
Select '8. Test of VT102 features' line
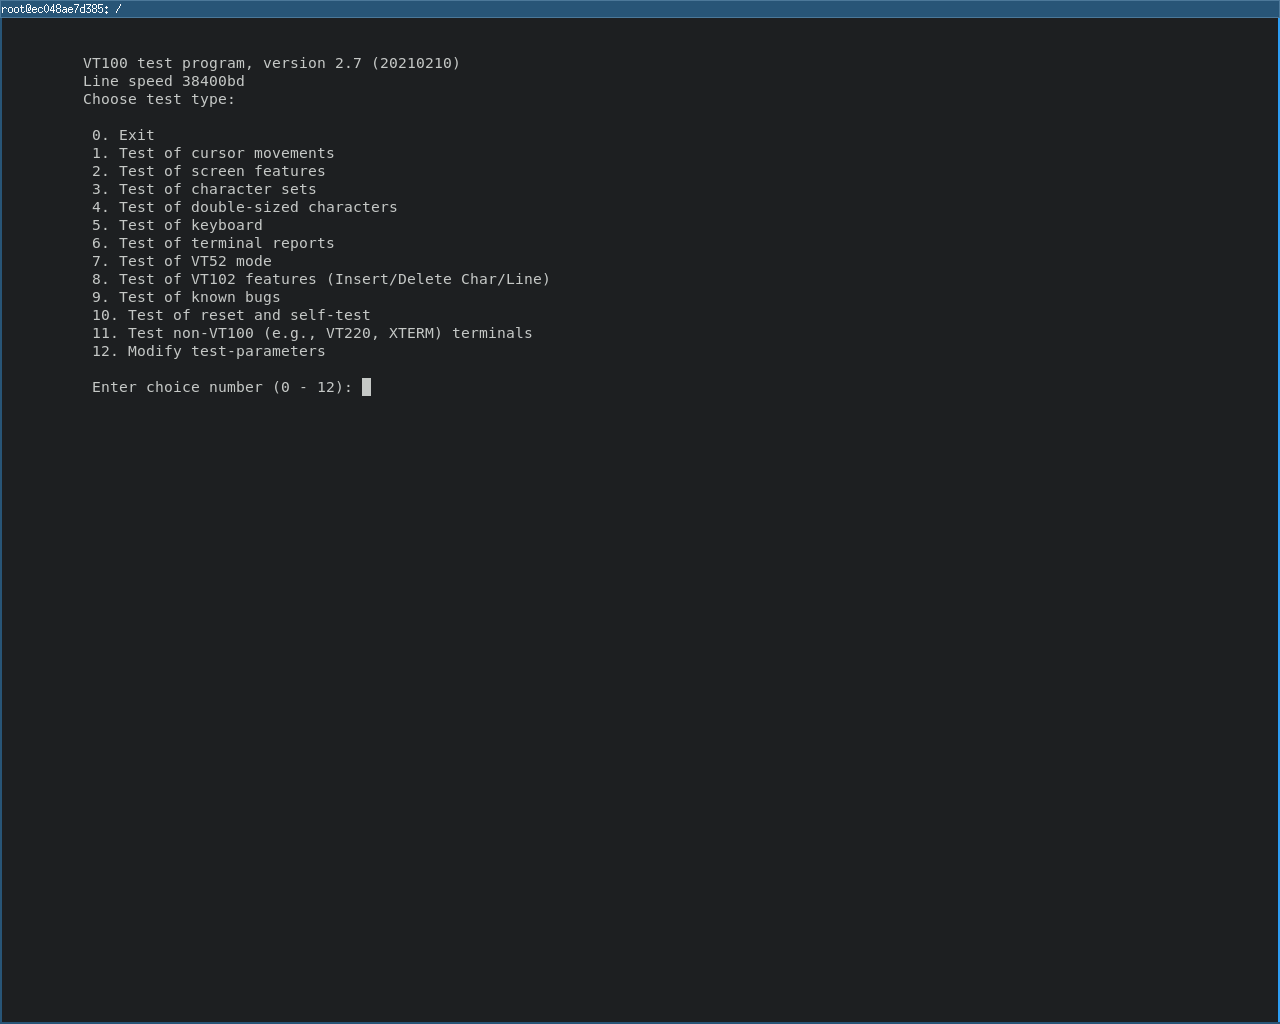[321, 279]
